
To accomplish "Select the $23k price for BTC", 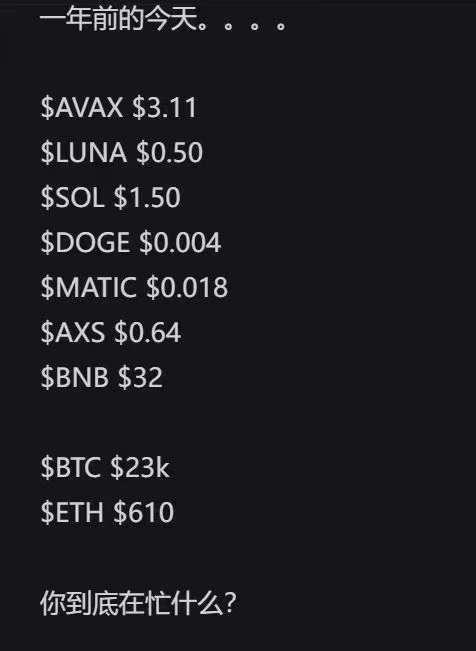I will coord(140,467).
